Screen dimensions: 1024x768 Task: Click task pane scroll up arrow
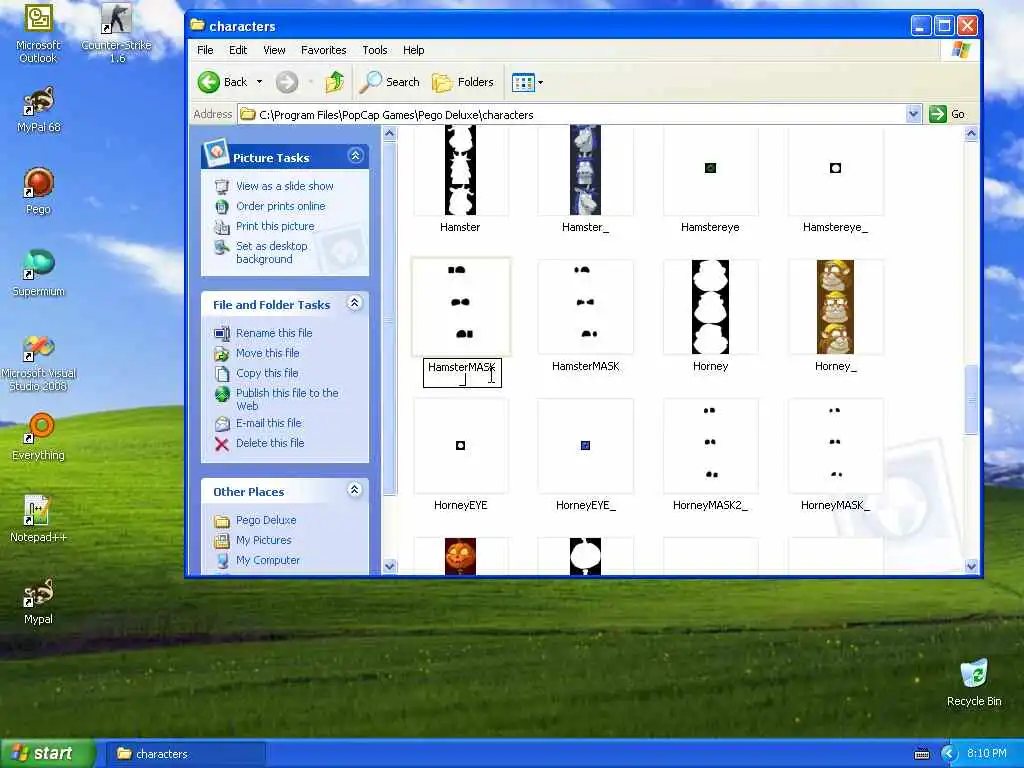click(x=390, y=135)
